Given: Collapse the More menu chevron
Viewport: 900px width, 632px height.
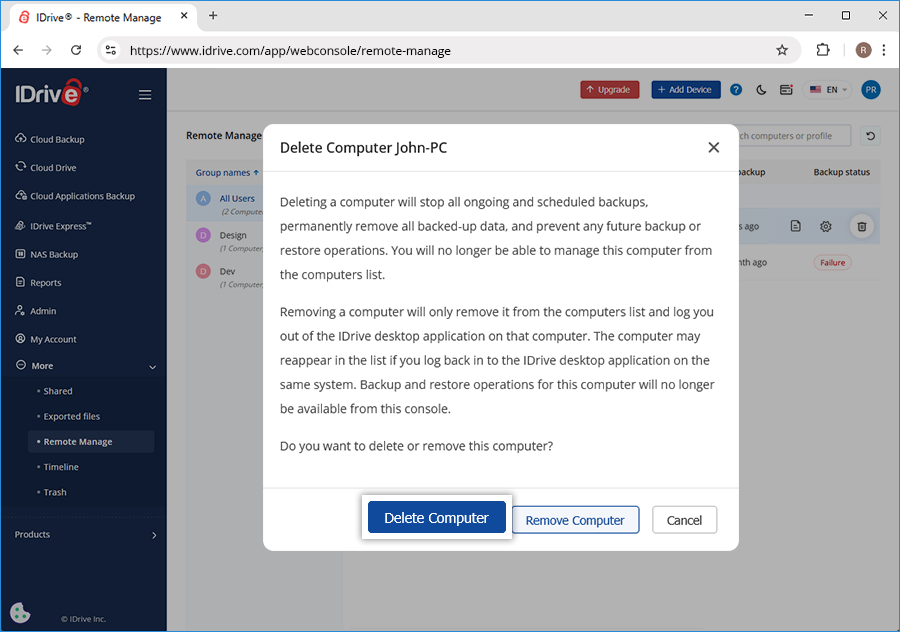Looking at the screenshot, I should (x=153, y=367).
